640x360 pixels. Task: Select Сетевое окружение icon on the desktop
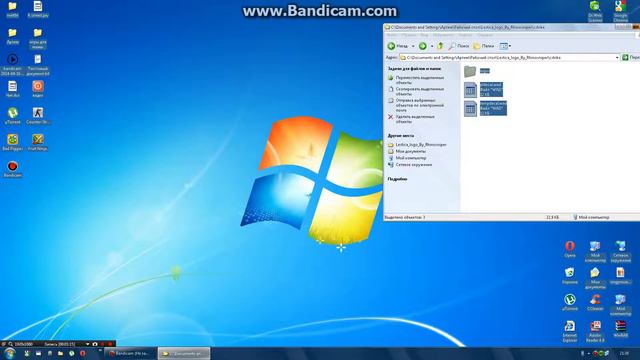(620, 251)
